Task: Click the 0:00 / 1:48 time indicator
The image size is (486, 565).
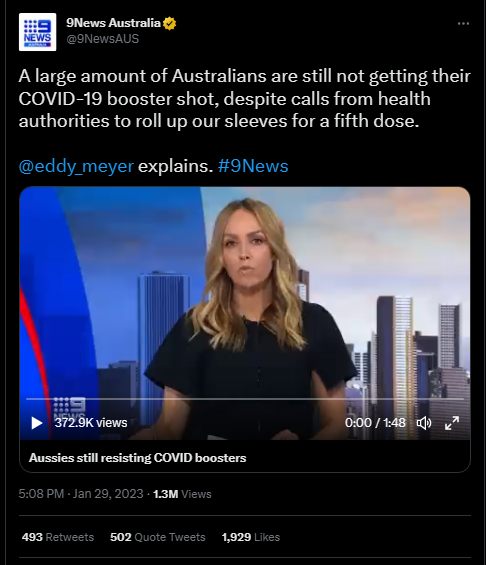Action: pos(375,422)
